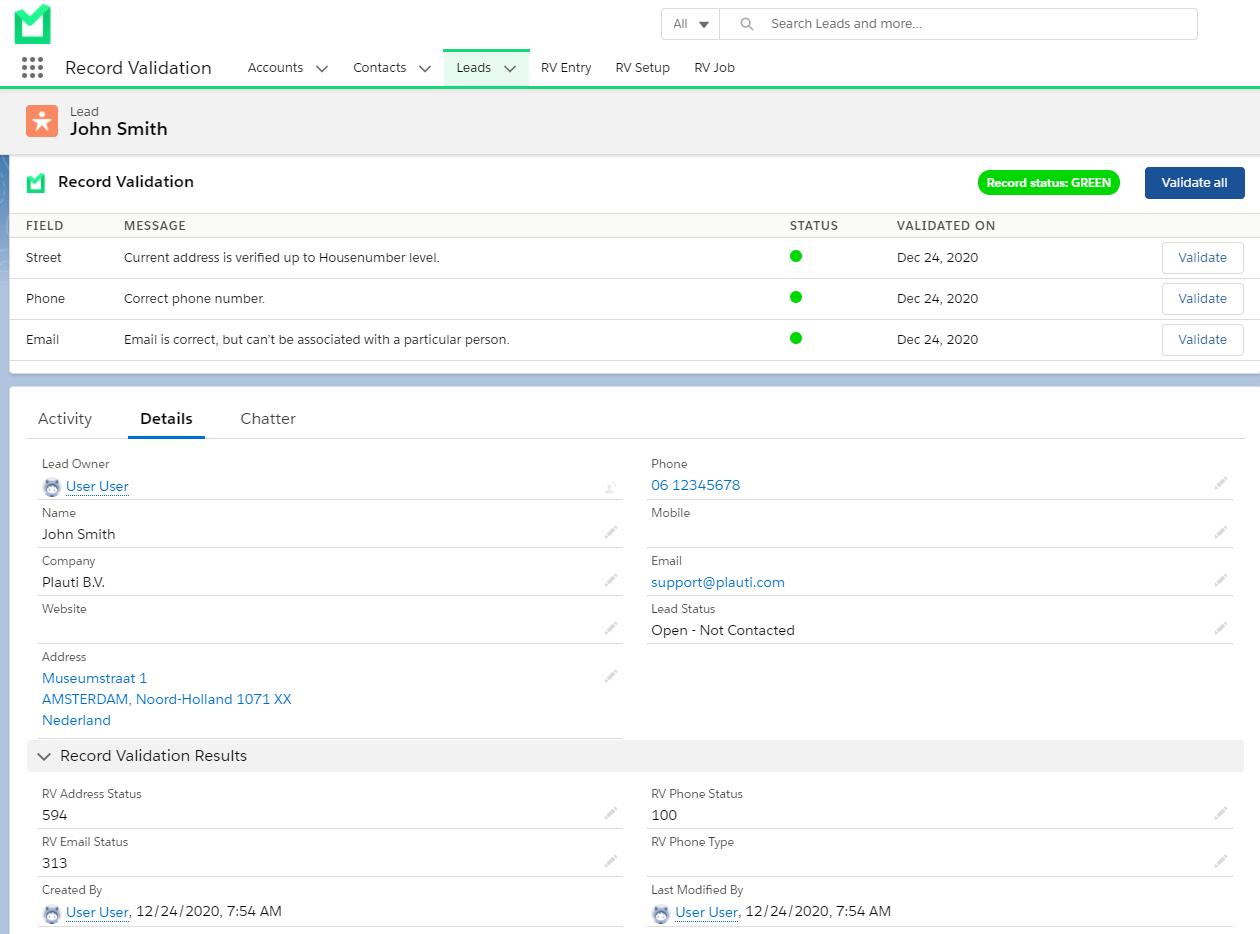The height and width of the screenshot is (934, 1260).
Task: Expand the Leads tab dropdown arrow
Action: (510, 69)
